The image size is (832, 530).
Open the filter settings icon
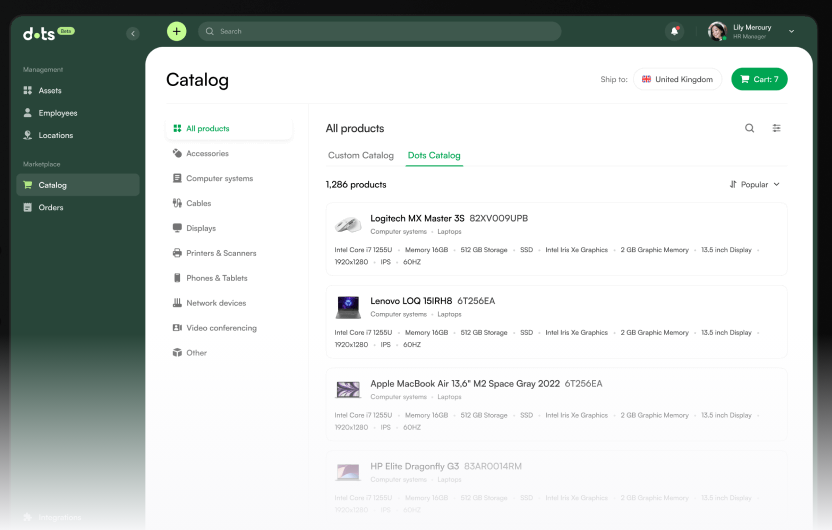click(777, 128)
